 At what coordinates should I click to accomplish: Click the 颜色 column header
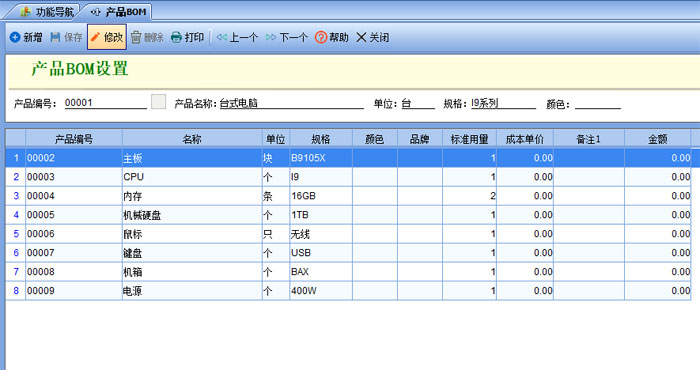tap(375, 139)
